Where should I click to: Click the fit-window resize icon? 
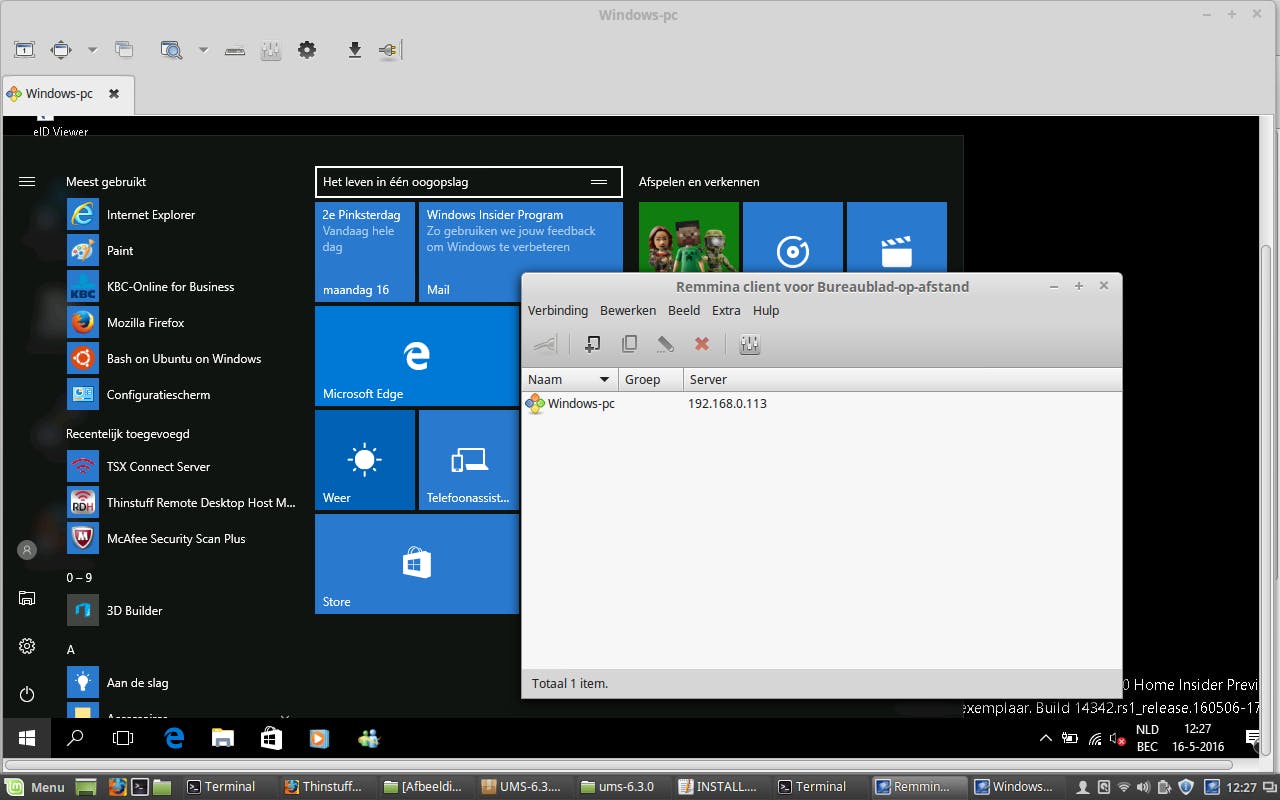pyautogui.click(x=61, y=50)
